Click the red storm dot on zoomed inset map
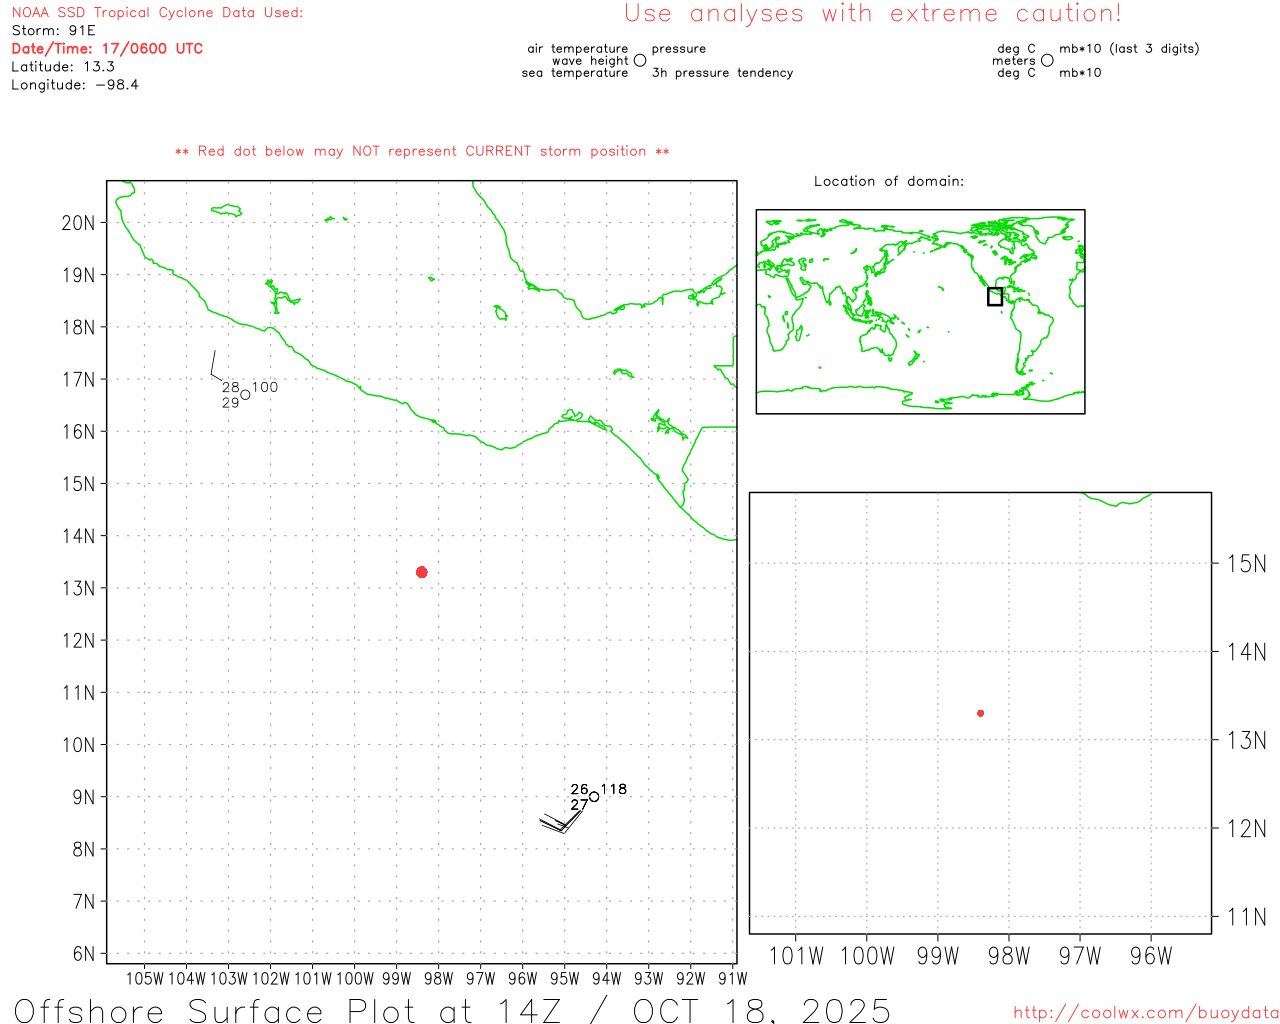 coord(981,713)
